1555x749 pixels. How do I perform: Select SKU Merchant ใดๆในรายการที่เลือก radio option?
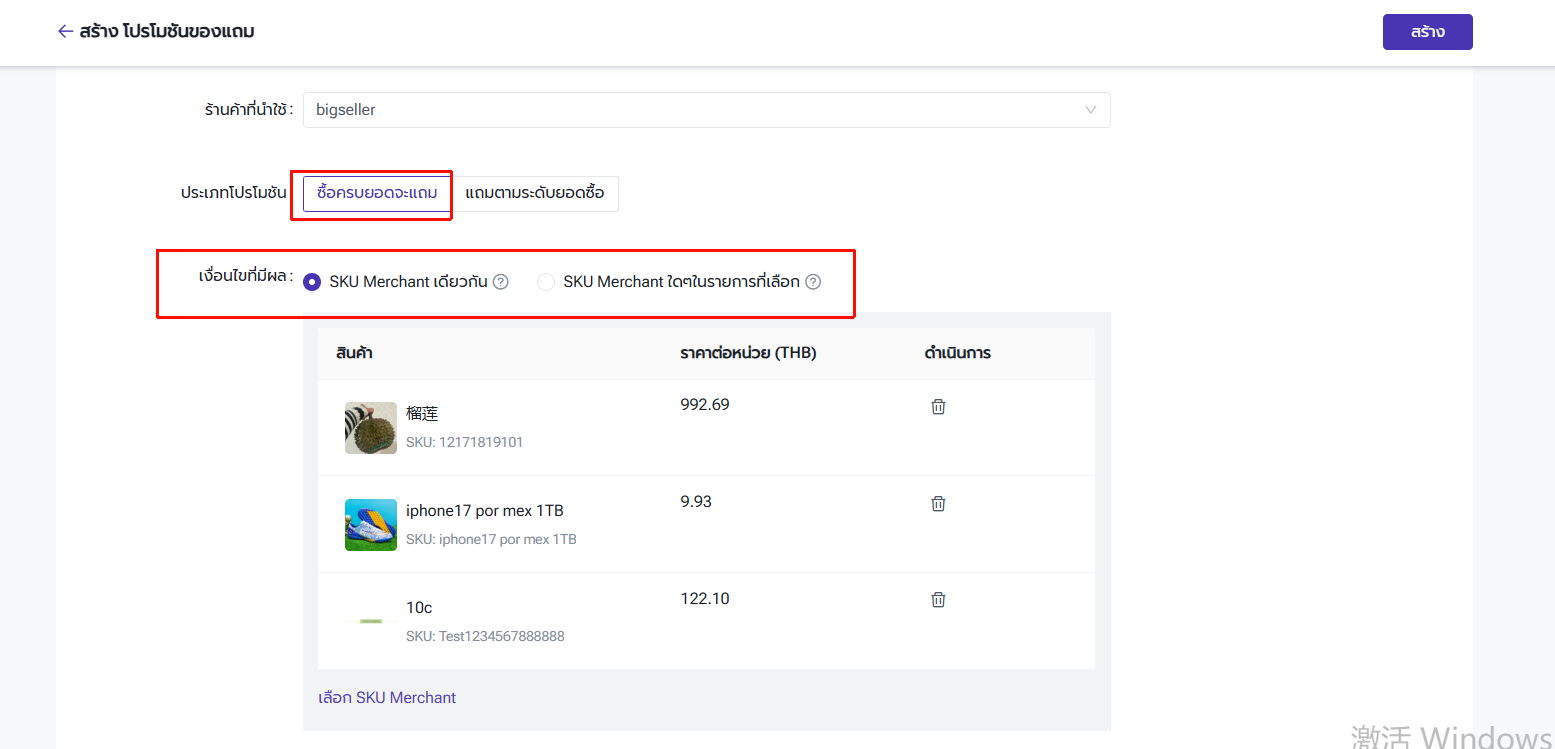[546, 282]
